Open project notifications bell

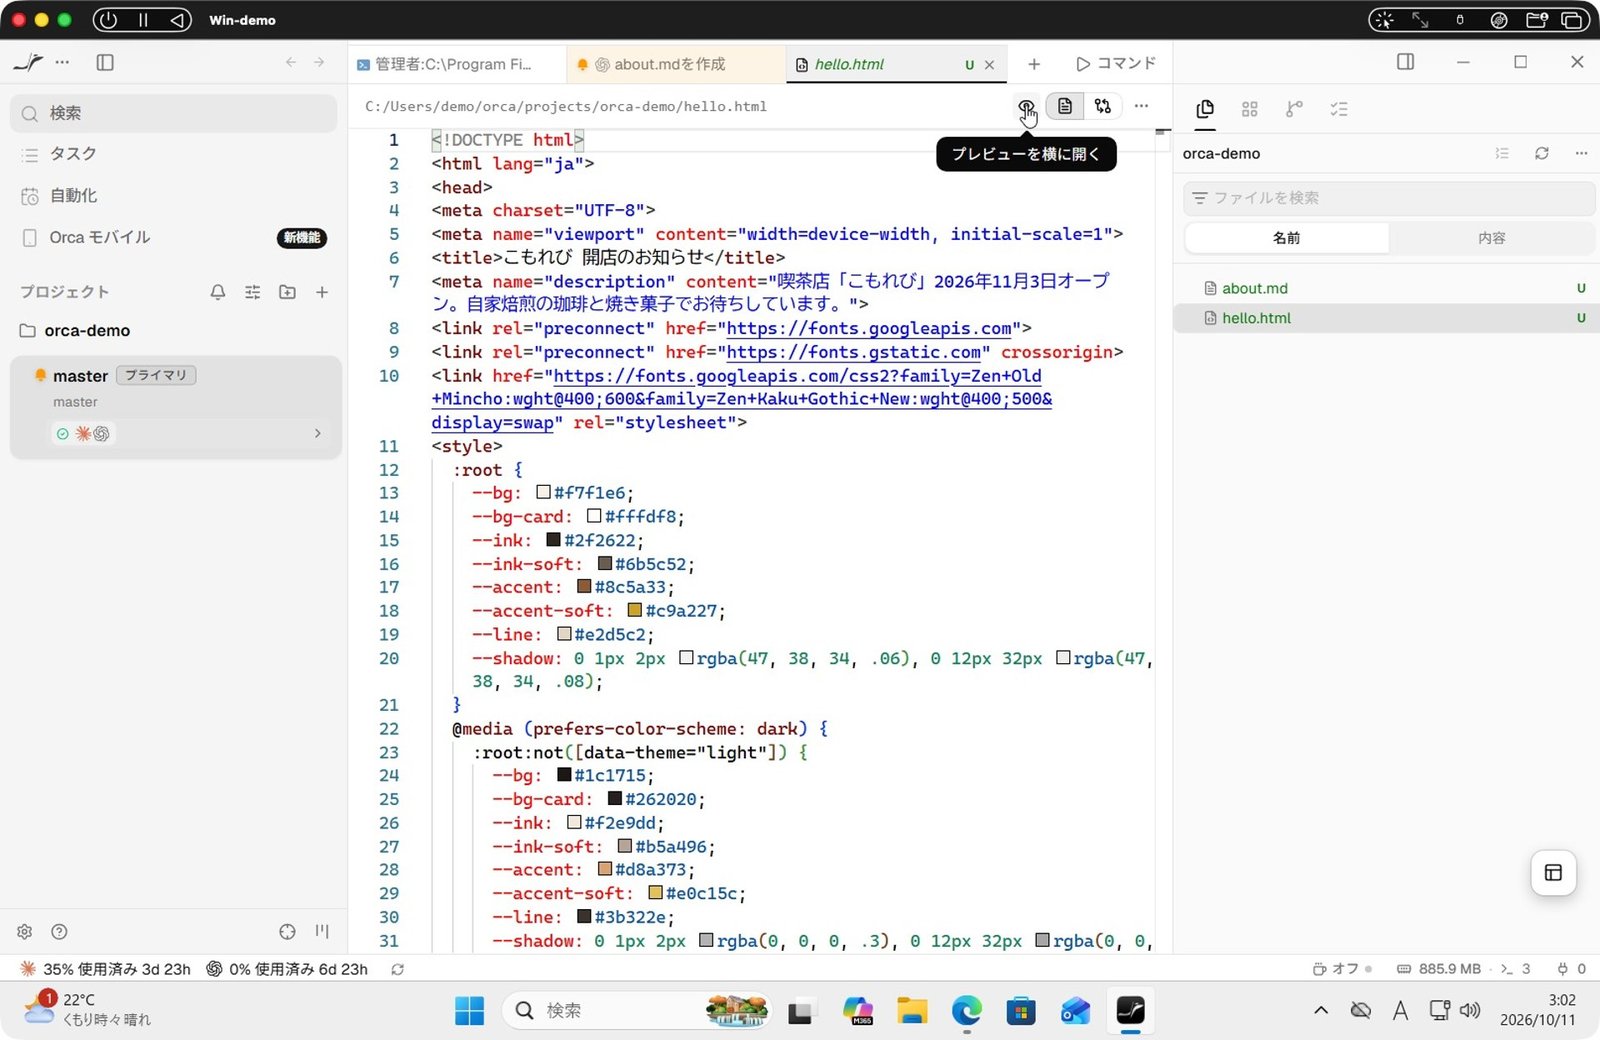click(x=218, y=292)
